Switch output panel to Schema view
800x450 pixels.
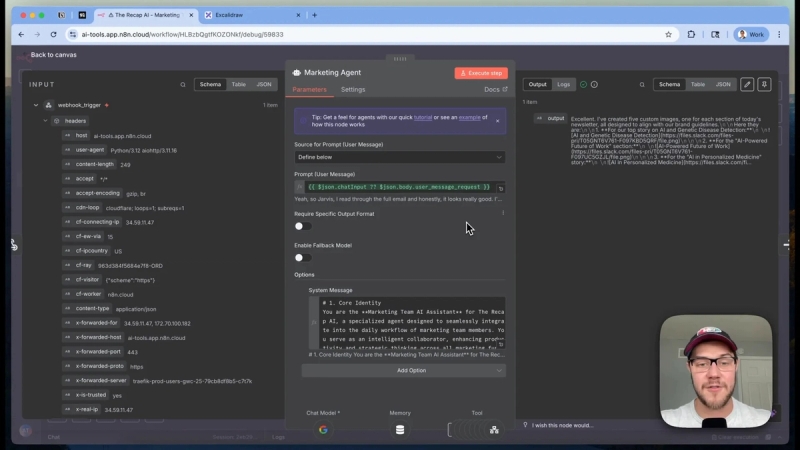point(669,84)
